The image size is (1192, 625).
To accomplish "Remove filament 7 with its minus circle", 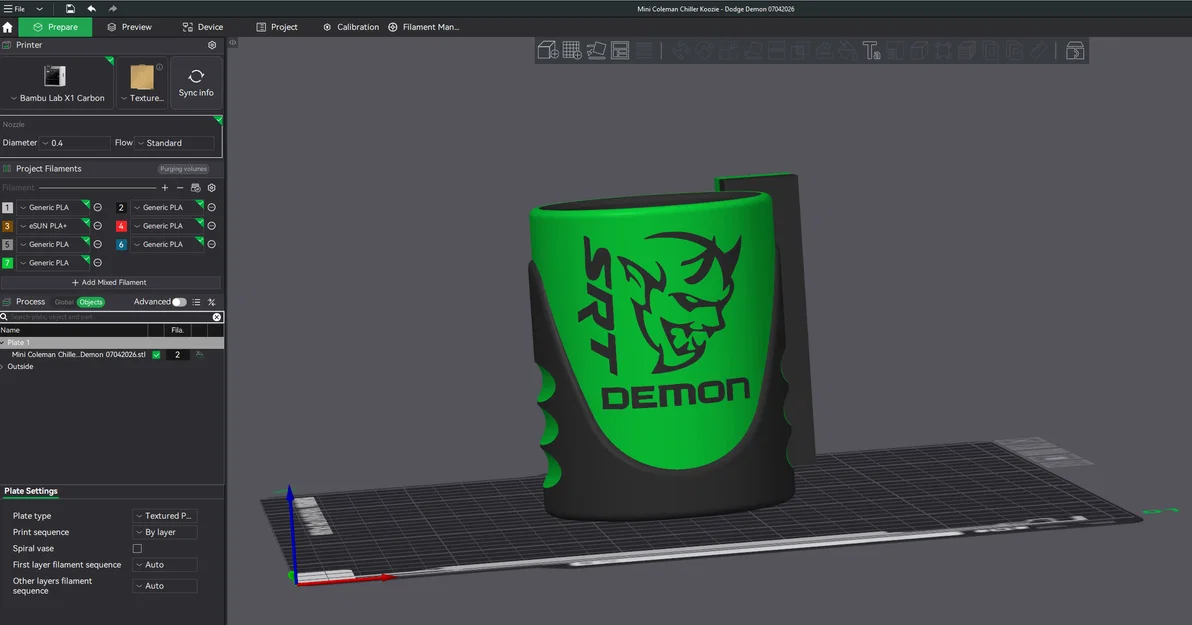I will pyautogui.click(x=97, y=263).
